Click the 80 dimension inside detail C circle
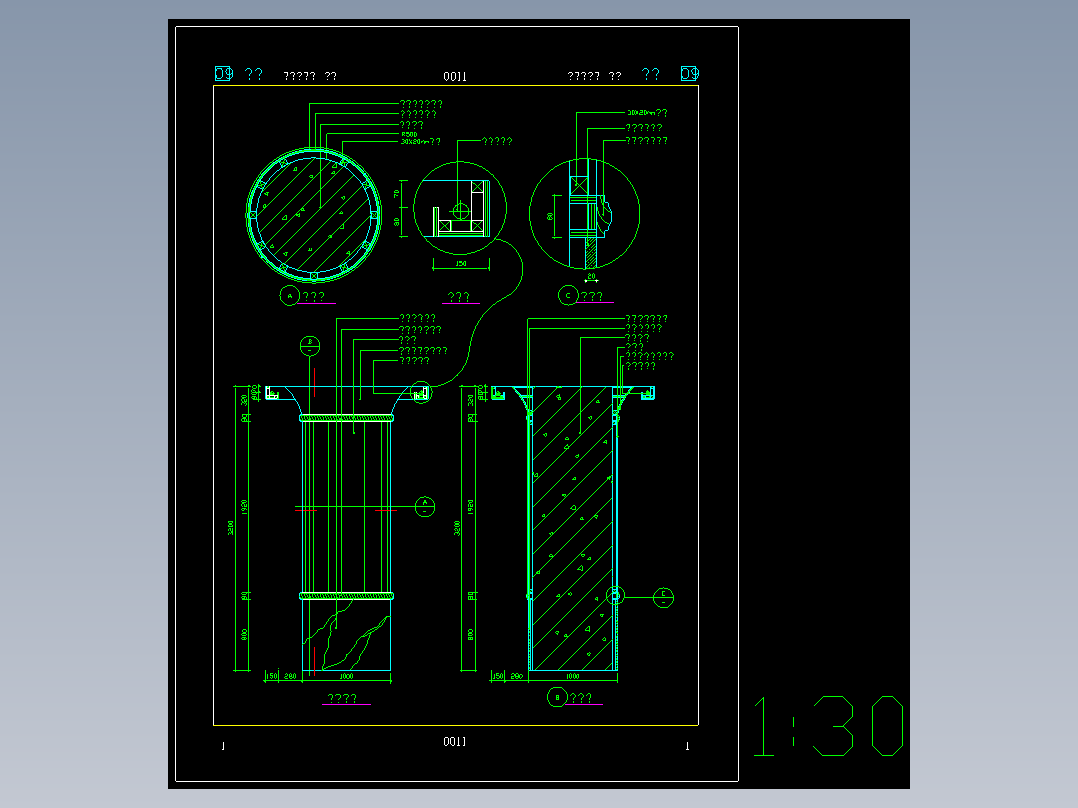The image size is (1078, 808). (550, 216)
